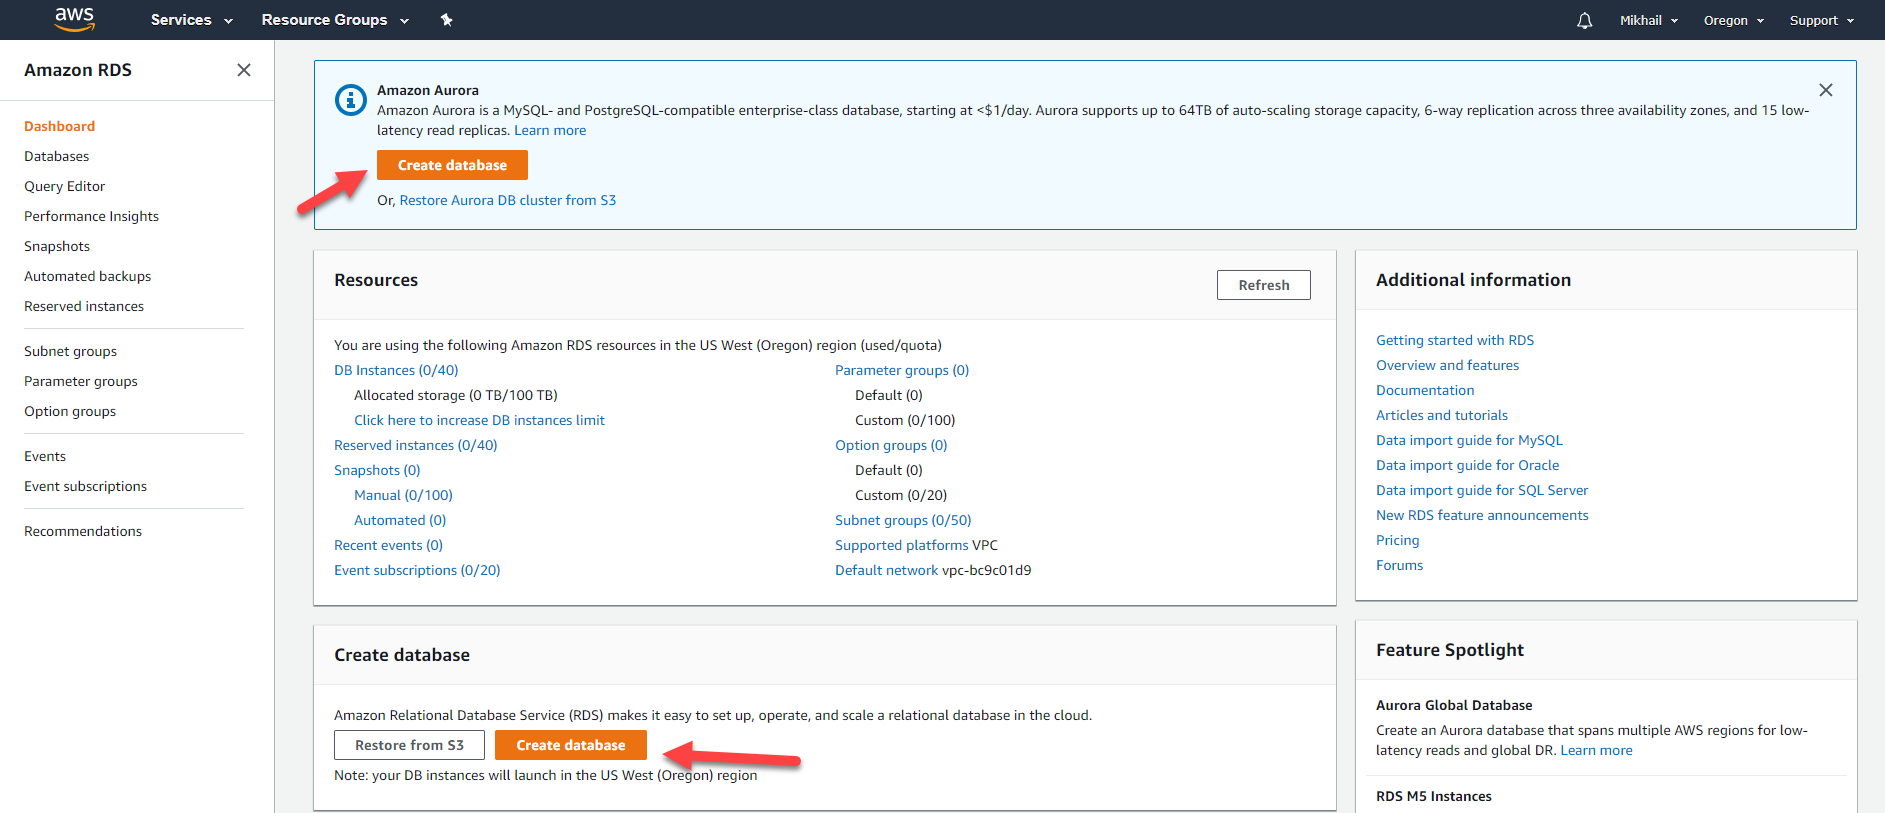The width and height of the screenshot is (1885, 813).
Task: Open Snapshots in the sidebar
Action: point(57,246)
